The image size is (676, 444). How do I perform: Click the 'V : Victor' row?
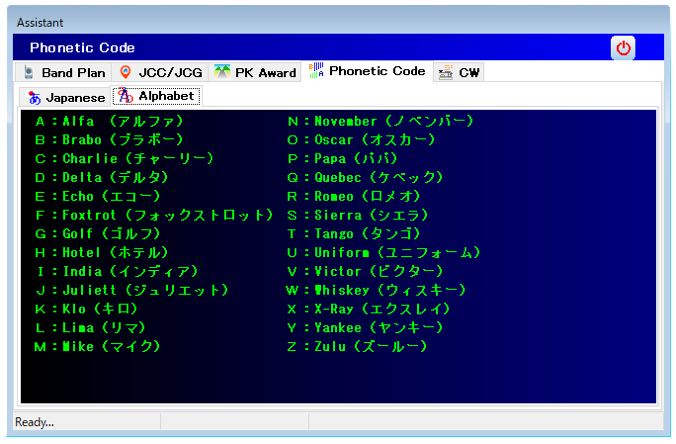pyautogui.click(x=366, y=272)
